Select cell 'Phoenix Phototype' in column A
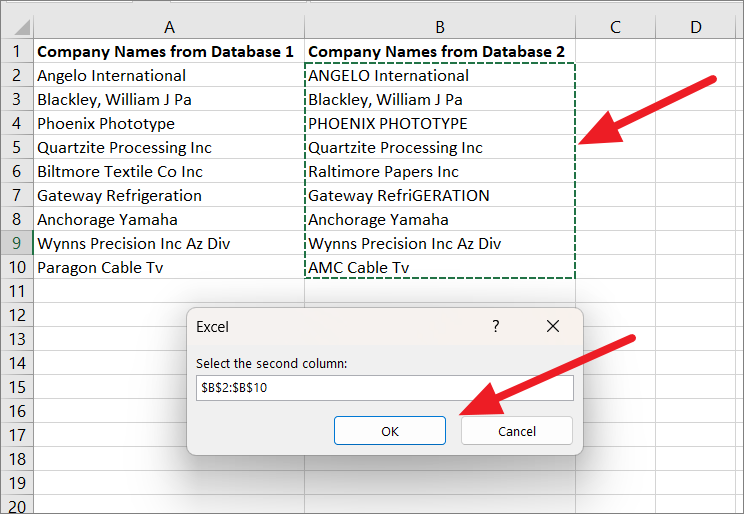The width and height of the screenshot is (744, 514). point(169,123)
